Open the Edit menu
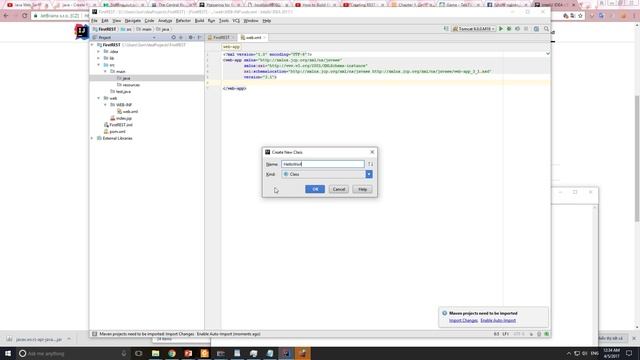This screenshot has width=640, height=360. pyautogui.click(x=105, y=20)
